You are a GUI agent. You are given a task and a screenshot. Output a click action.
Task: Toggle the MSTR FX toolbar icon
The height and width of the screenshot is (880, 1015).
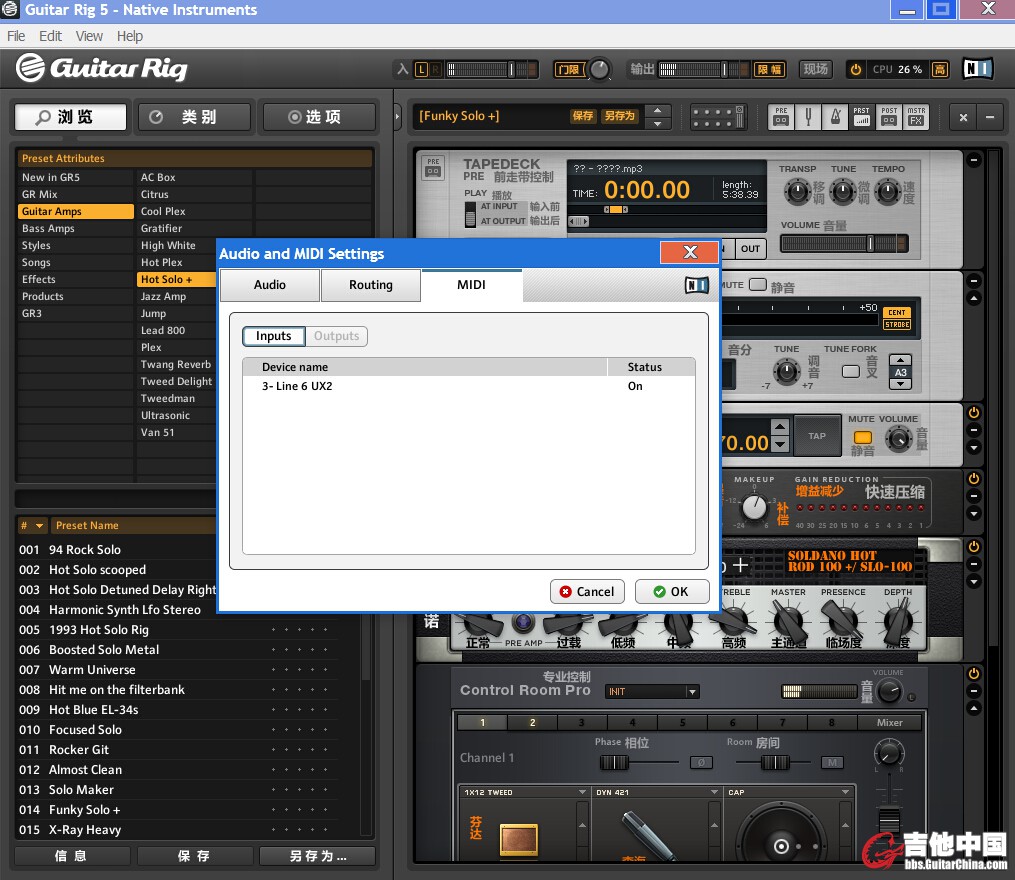[x=916, y=117]
